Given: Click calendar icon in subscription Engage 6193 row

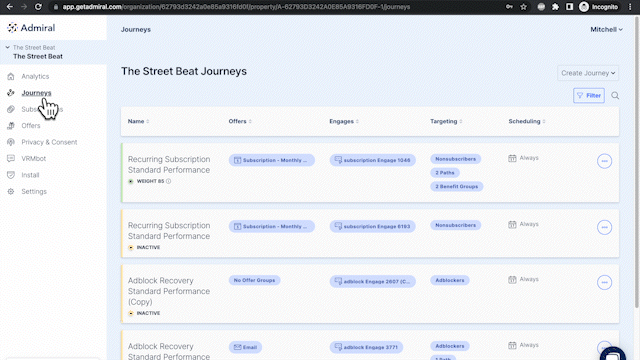Looking at the screenshot, I should point(512,224).
